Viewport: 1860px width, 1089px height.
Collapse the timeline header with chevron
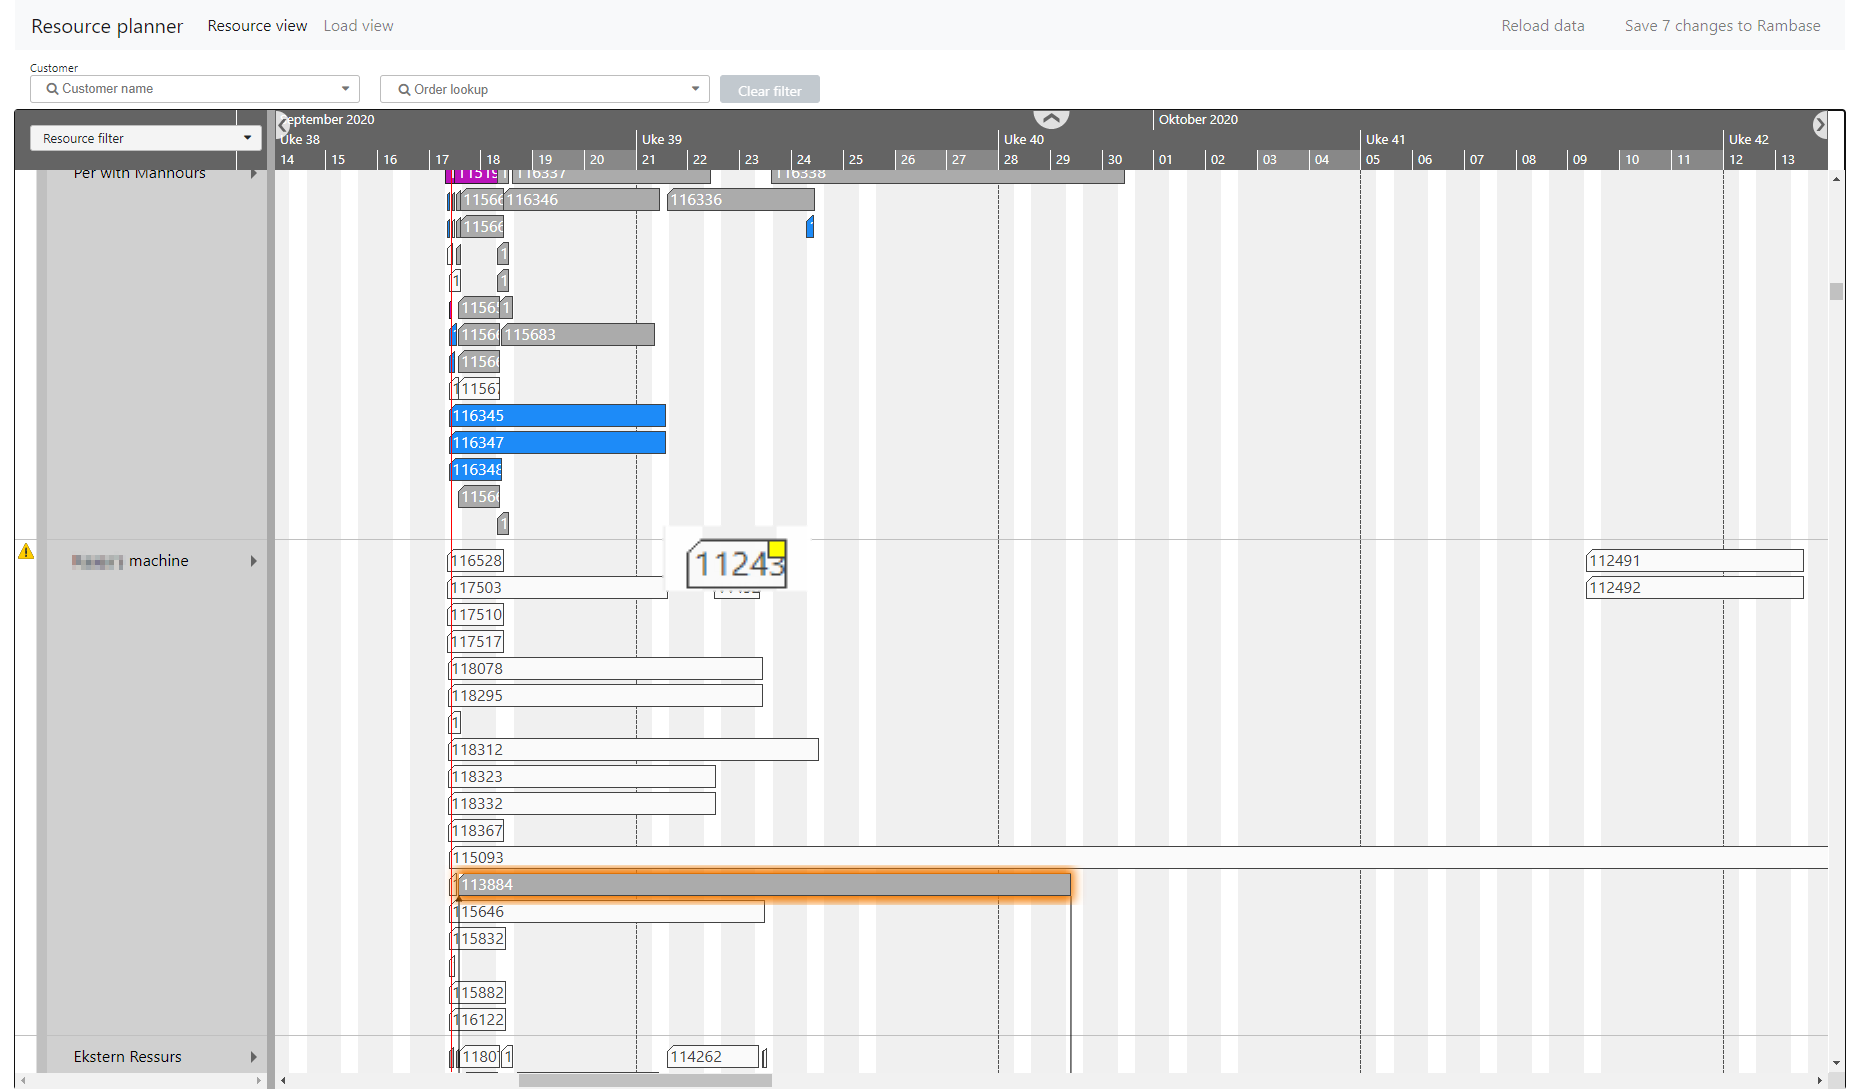1051,119
